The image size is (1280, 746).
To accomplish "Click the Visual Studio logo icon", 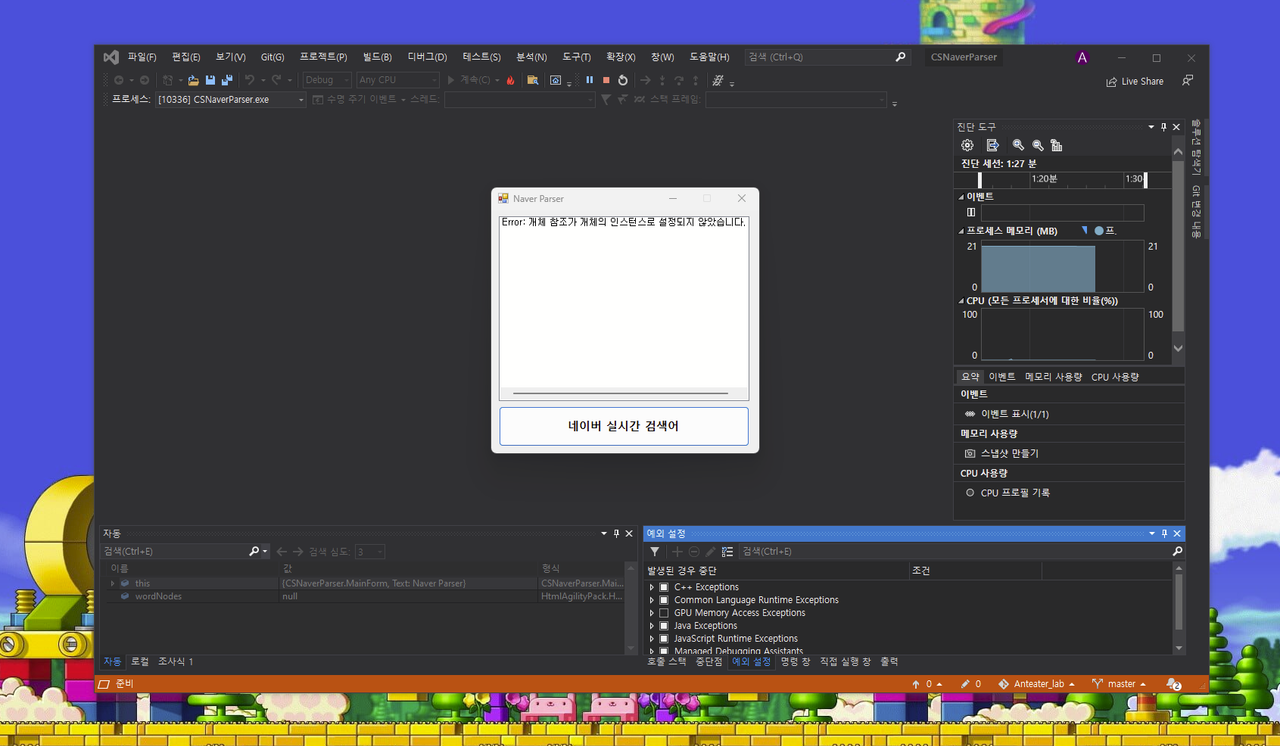I will tap(111, 58).
